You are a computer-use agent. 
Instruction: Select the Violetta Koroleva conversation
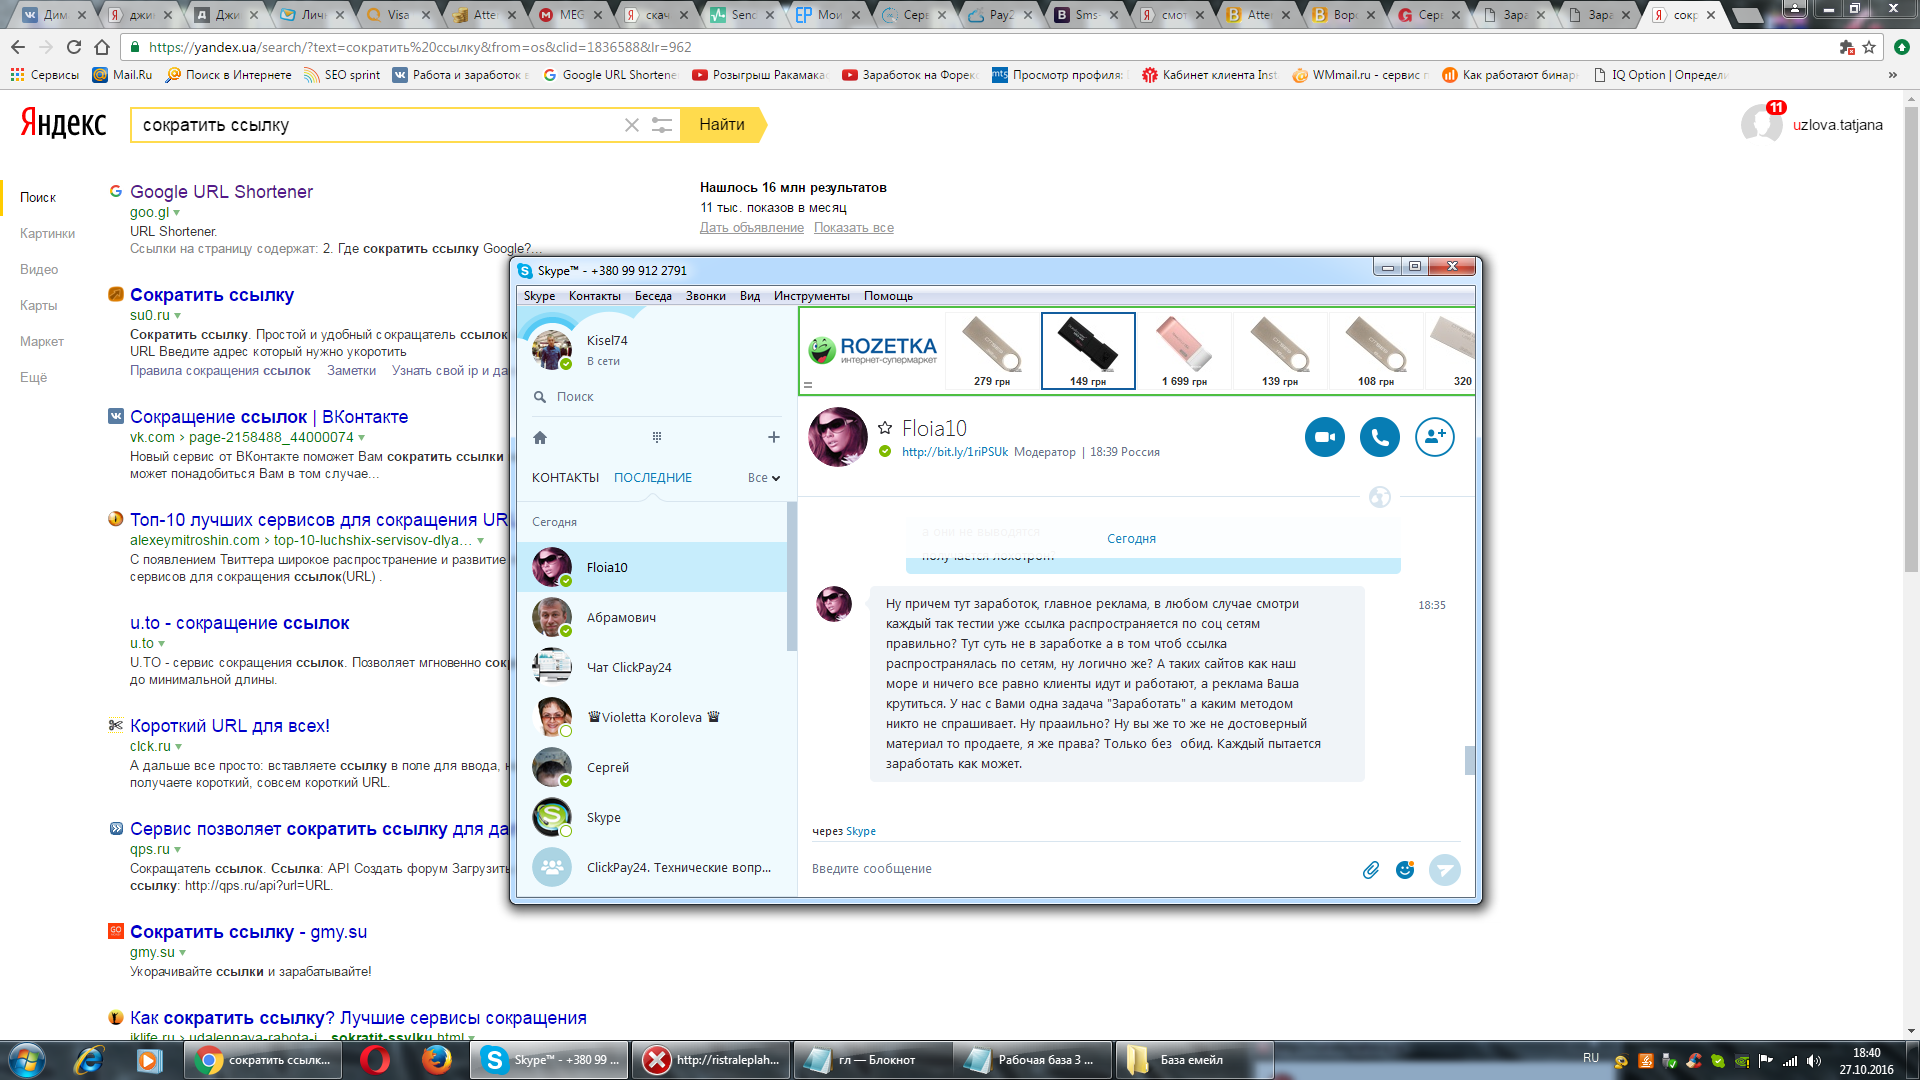(652, 717)
